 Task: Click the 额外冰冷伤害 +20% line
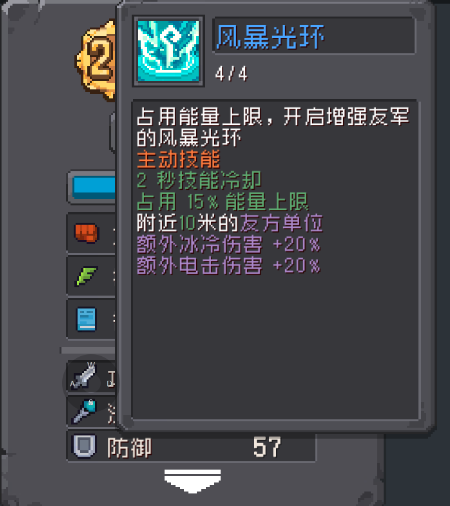[x=228, y=244]
